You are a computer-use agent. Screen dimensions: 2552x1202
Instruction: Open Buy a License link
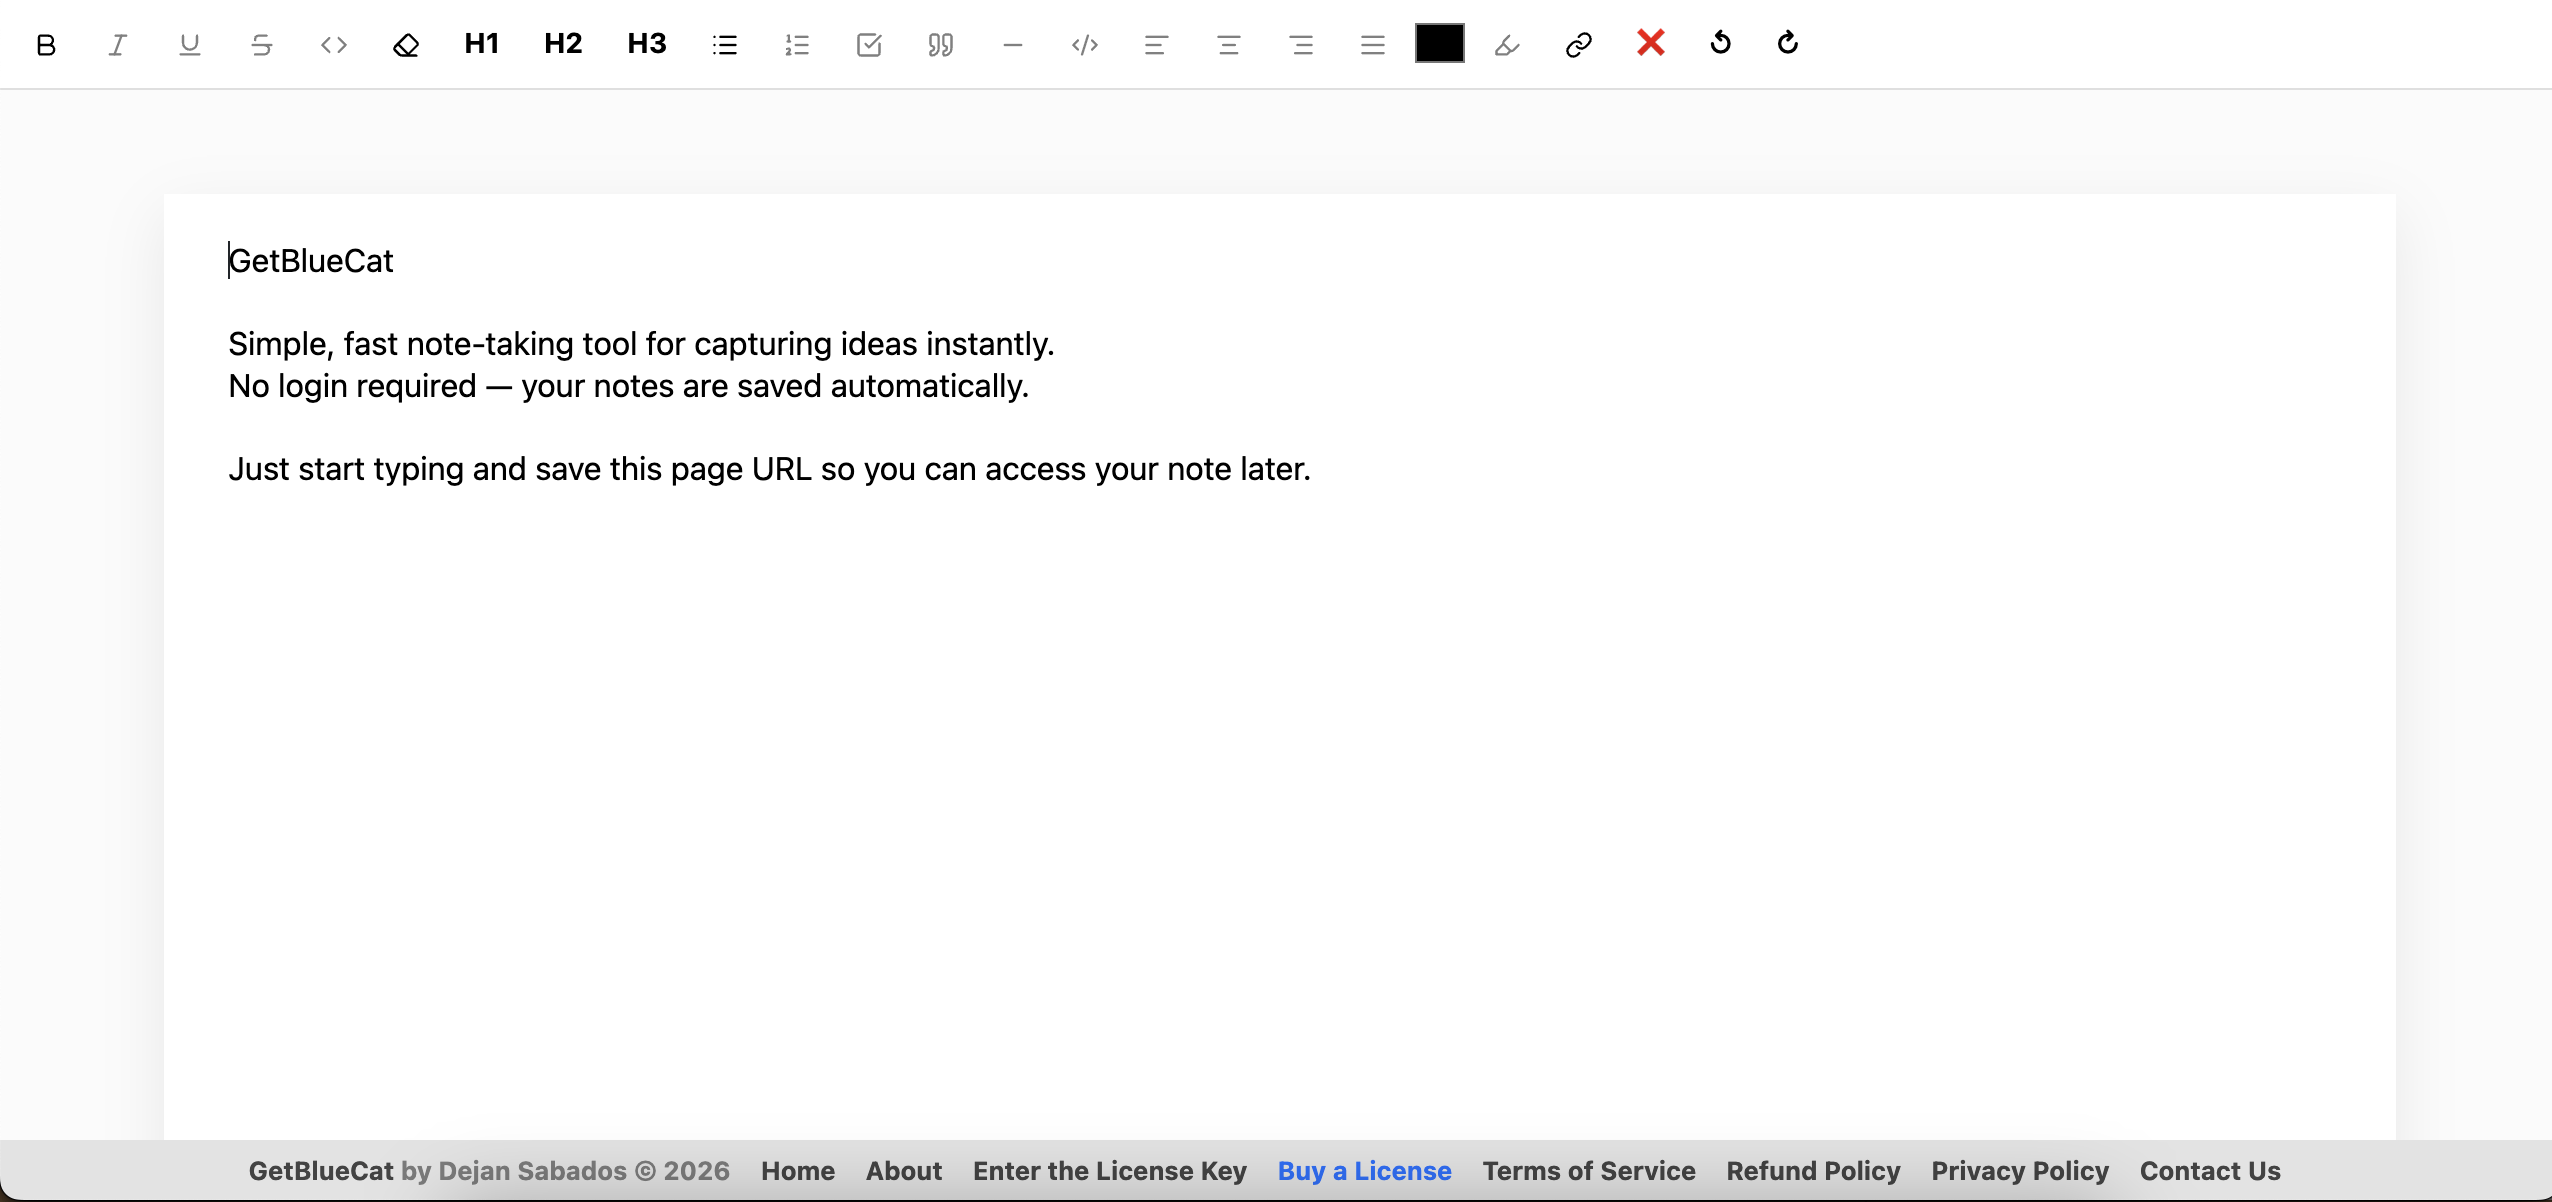click(x=1364, y=1171)
